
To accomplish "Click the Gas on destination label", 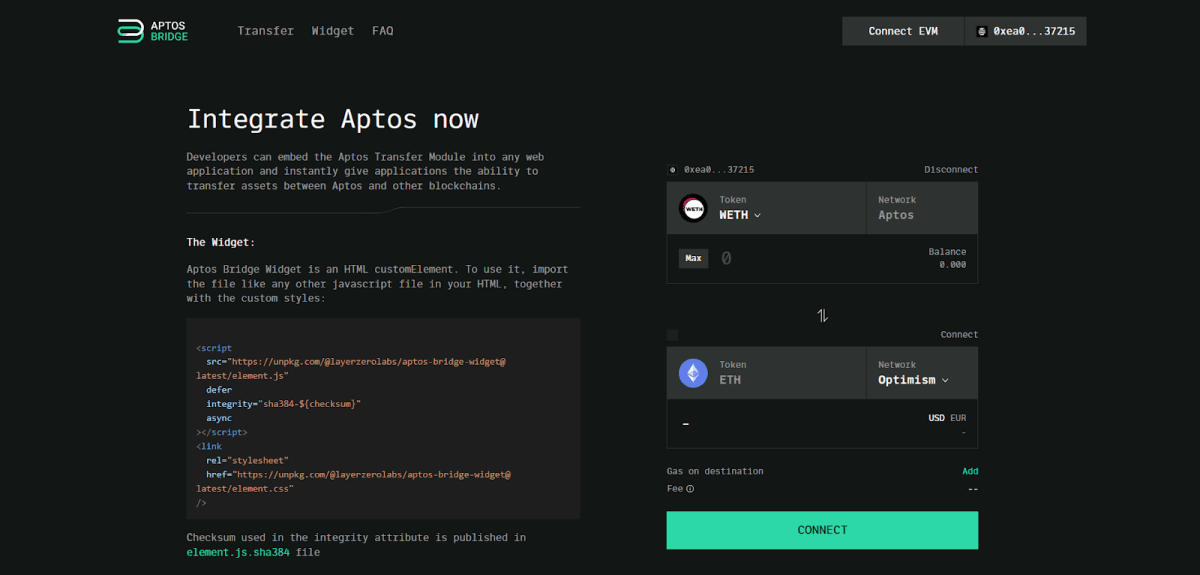I will click(x=715, y=471).
